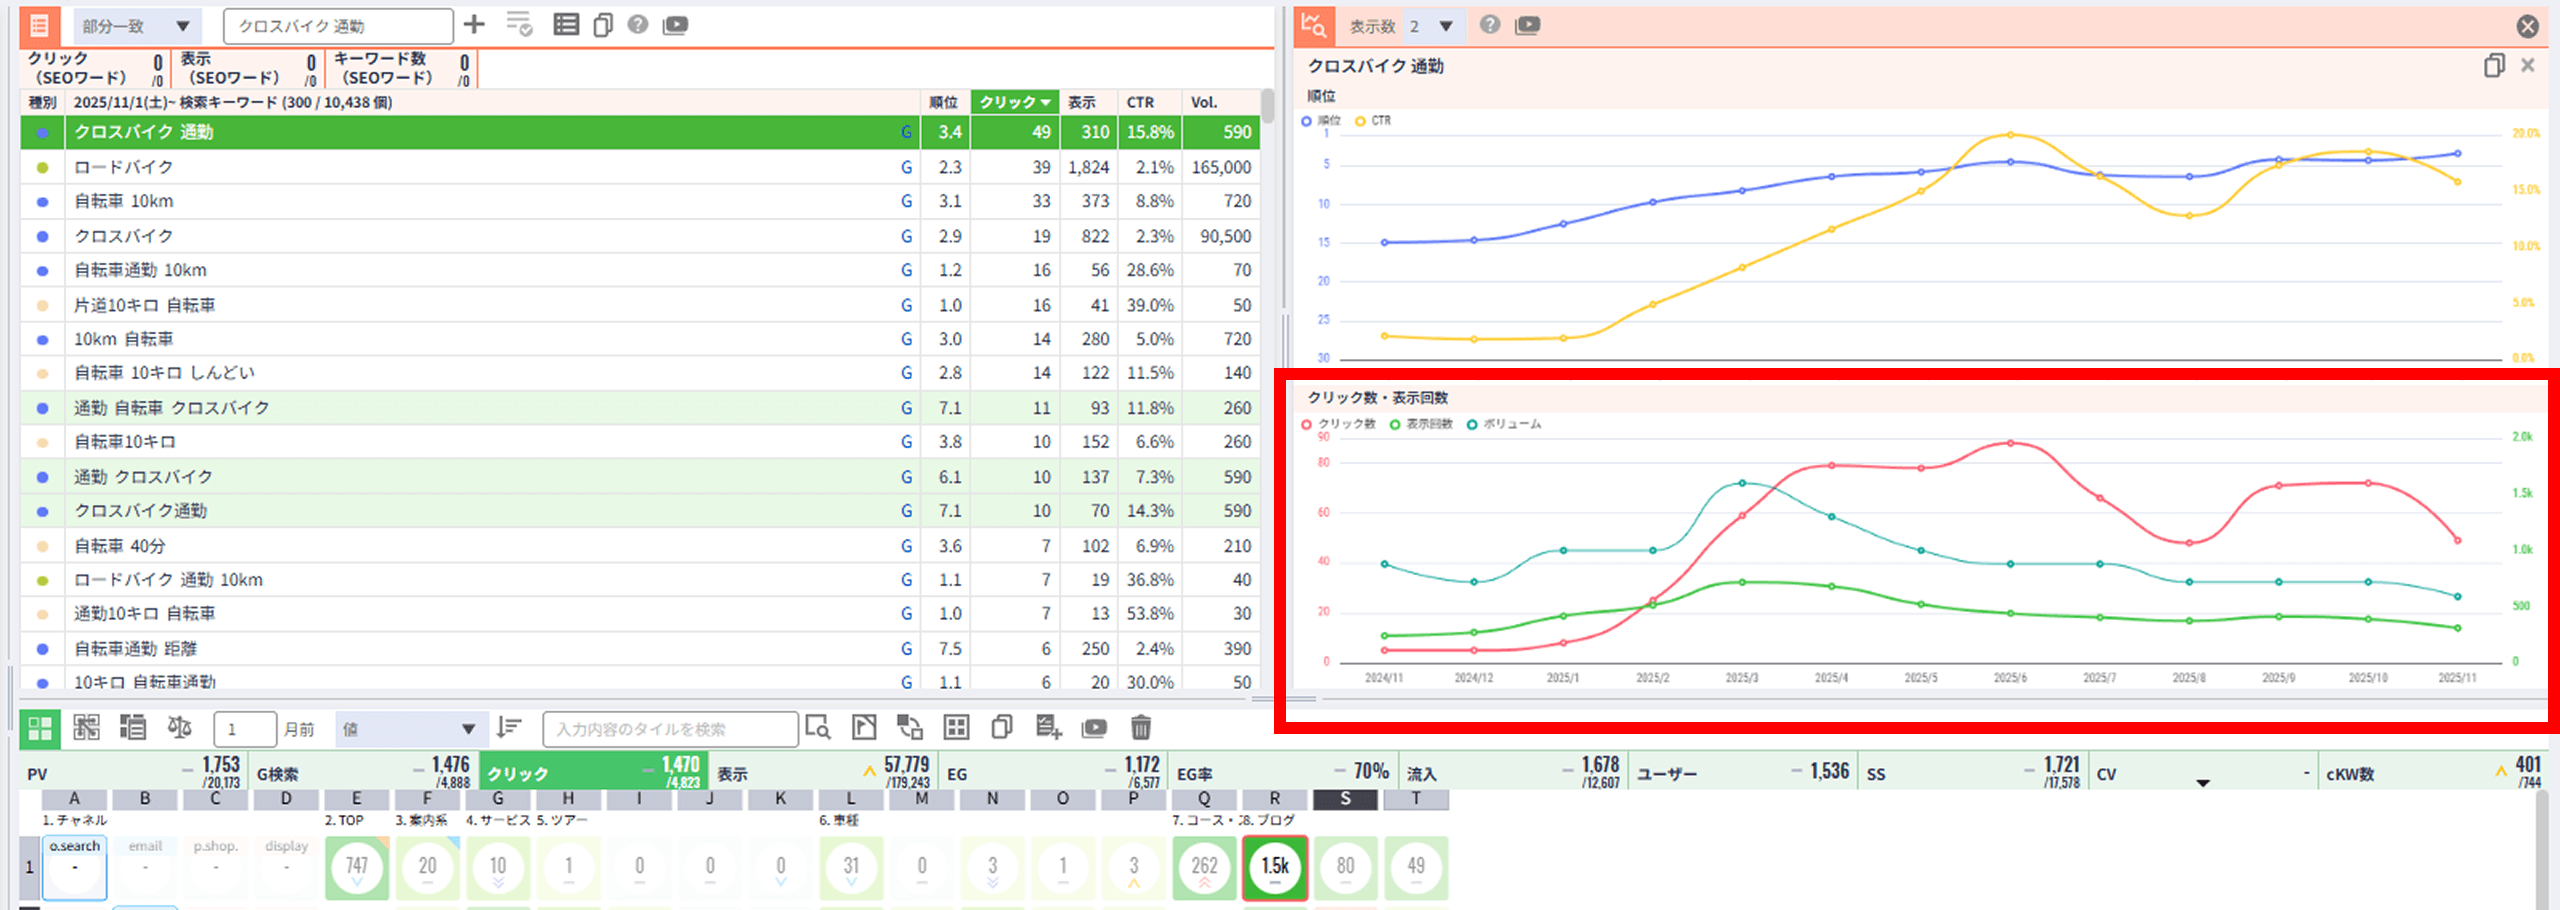The width and height of the screenshot is (2560, 910).
Task: Toggle the クリック数 series in chart legend
Action: tap(1340, 425)
